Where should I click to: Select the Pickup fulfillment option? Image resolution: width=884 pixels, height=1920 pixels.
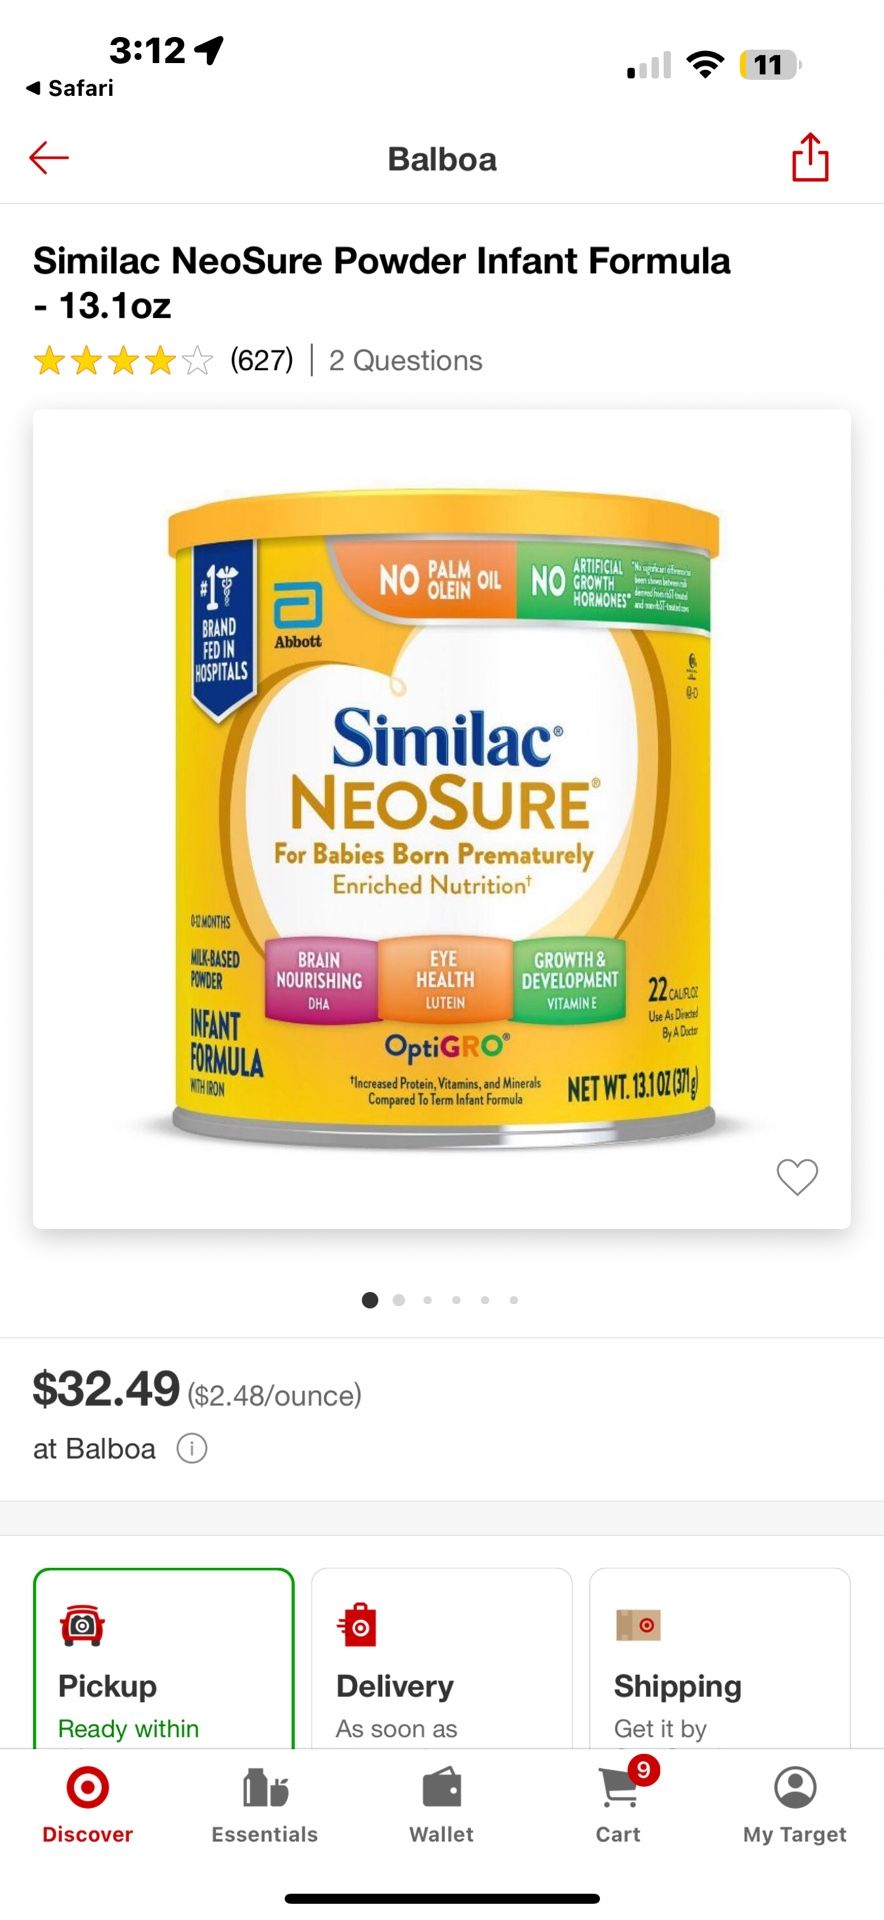click(x=164, y=1659)
